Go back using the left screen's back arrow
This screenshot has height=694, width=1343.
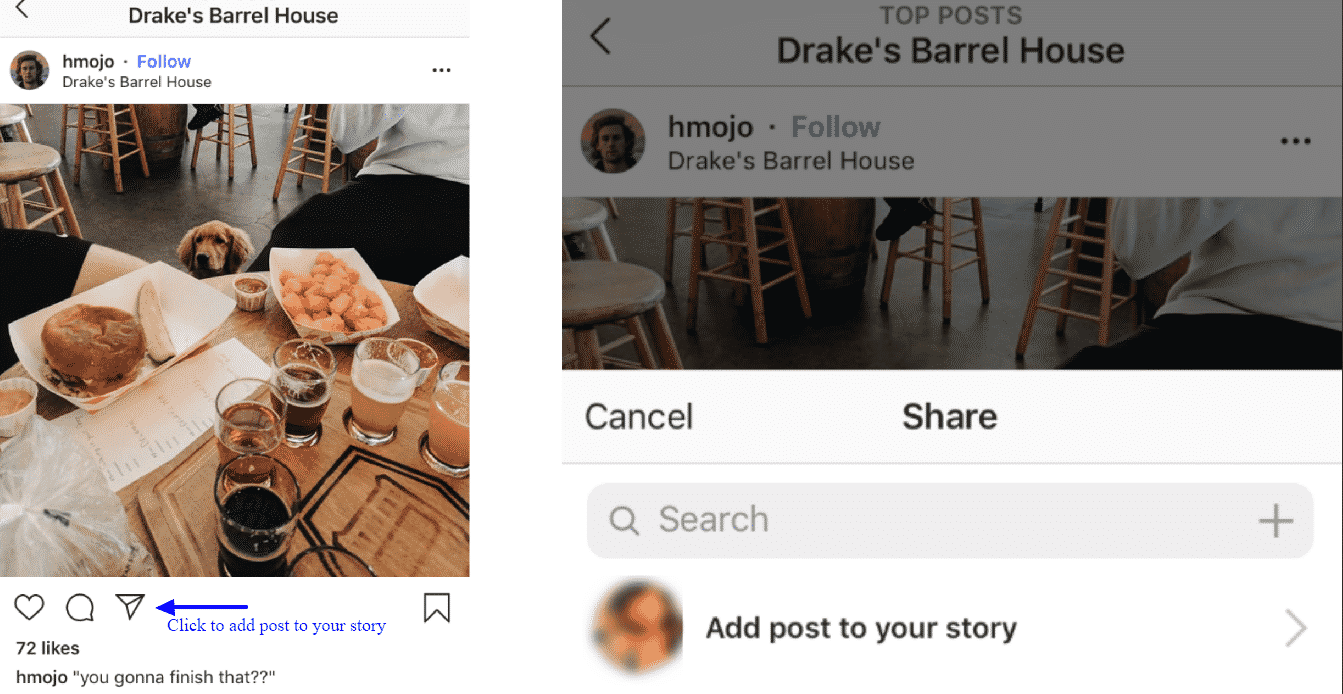pyautogui.click(x=22, y=9)
